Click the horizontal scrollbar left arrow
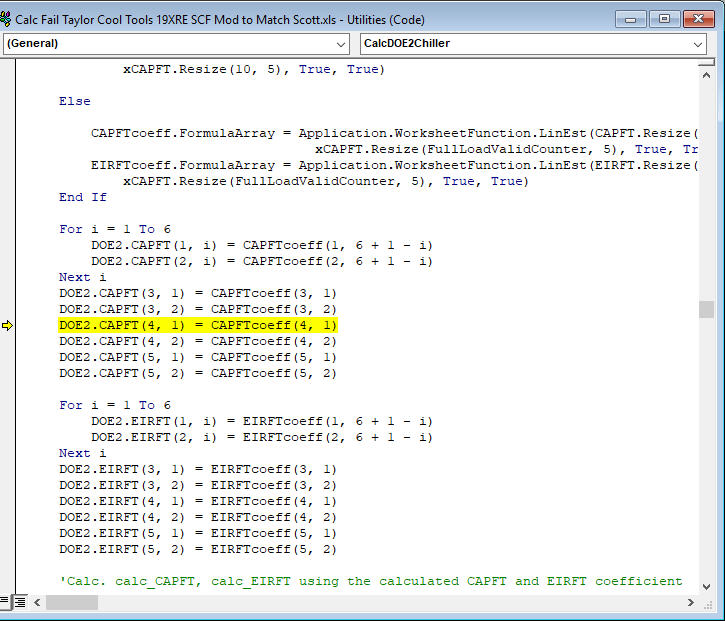The image size is (725, 621). pos(37,602)
